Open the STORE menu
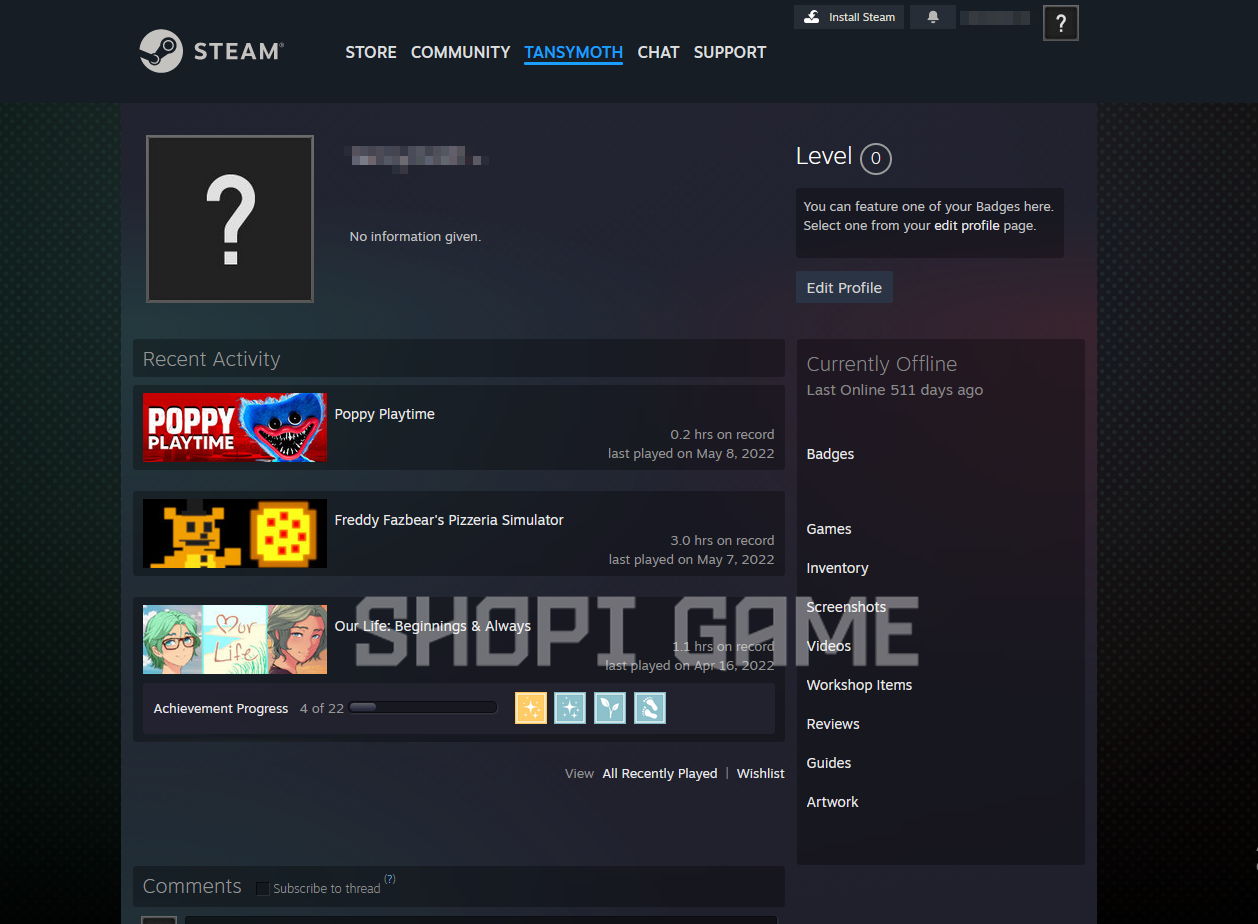This screenshot has height=924, width=1258. (371, 52)
